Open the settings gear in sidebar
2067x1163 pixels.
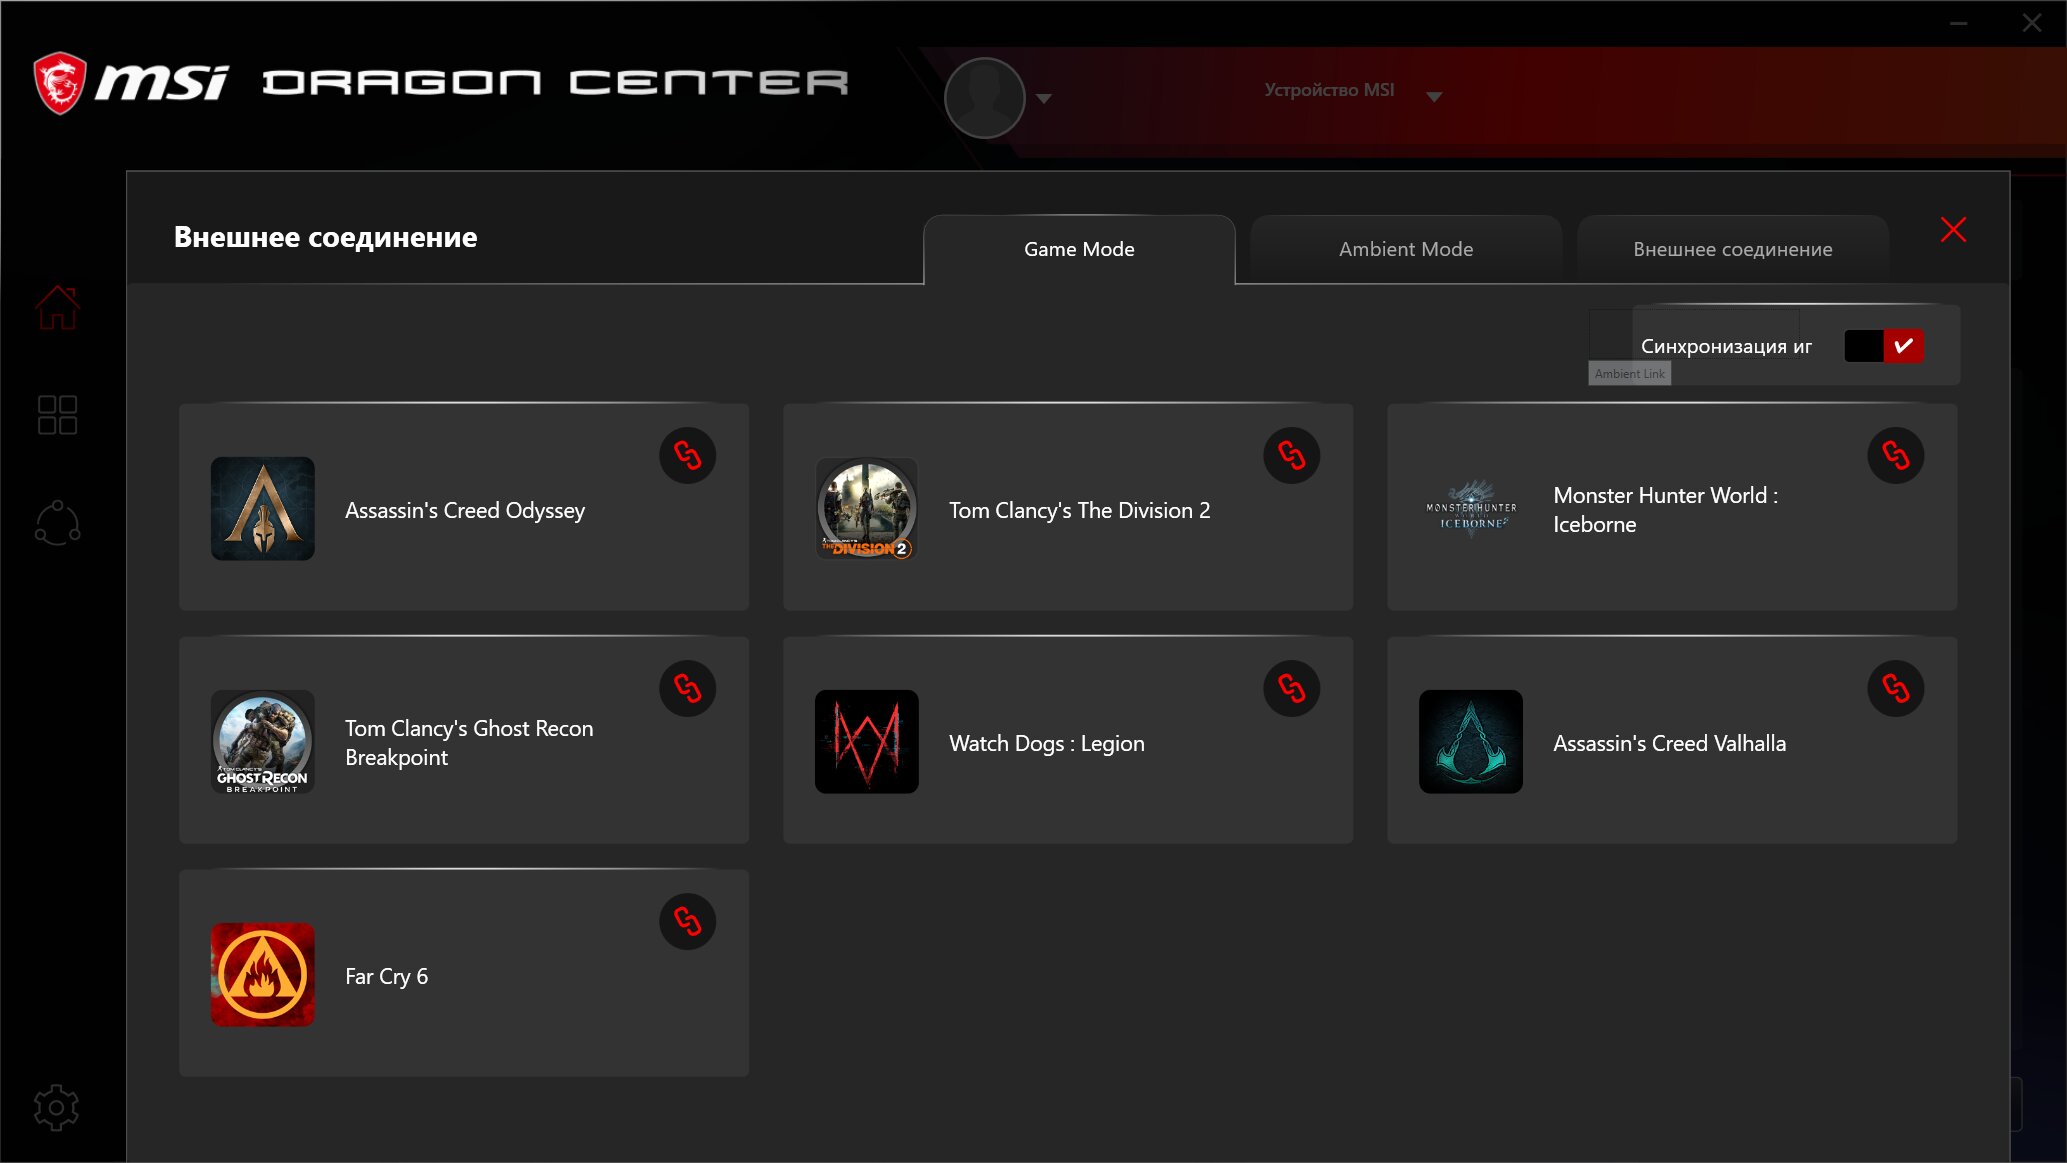click(x=56, y=1107)
